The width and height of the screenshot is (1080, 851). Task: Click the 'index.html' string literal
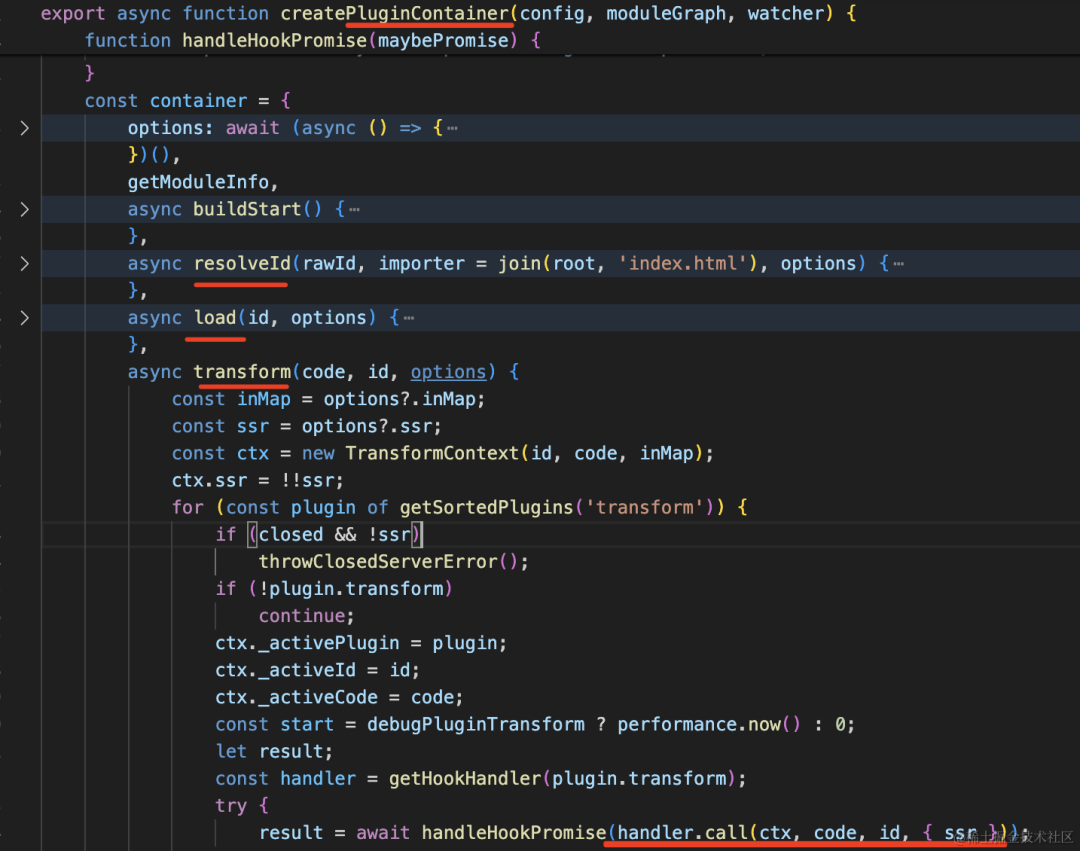[683, 264]
